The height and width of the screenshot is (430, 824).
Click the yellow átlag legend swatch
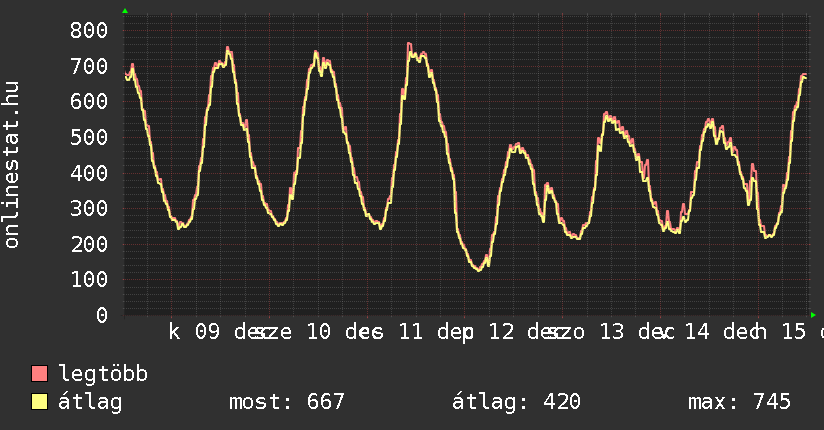40,402
